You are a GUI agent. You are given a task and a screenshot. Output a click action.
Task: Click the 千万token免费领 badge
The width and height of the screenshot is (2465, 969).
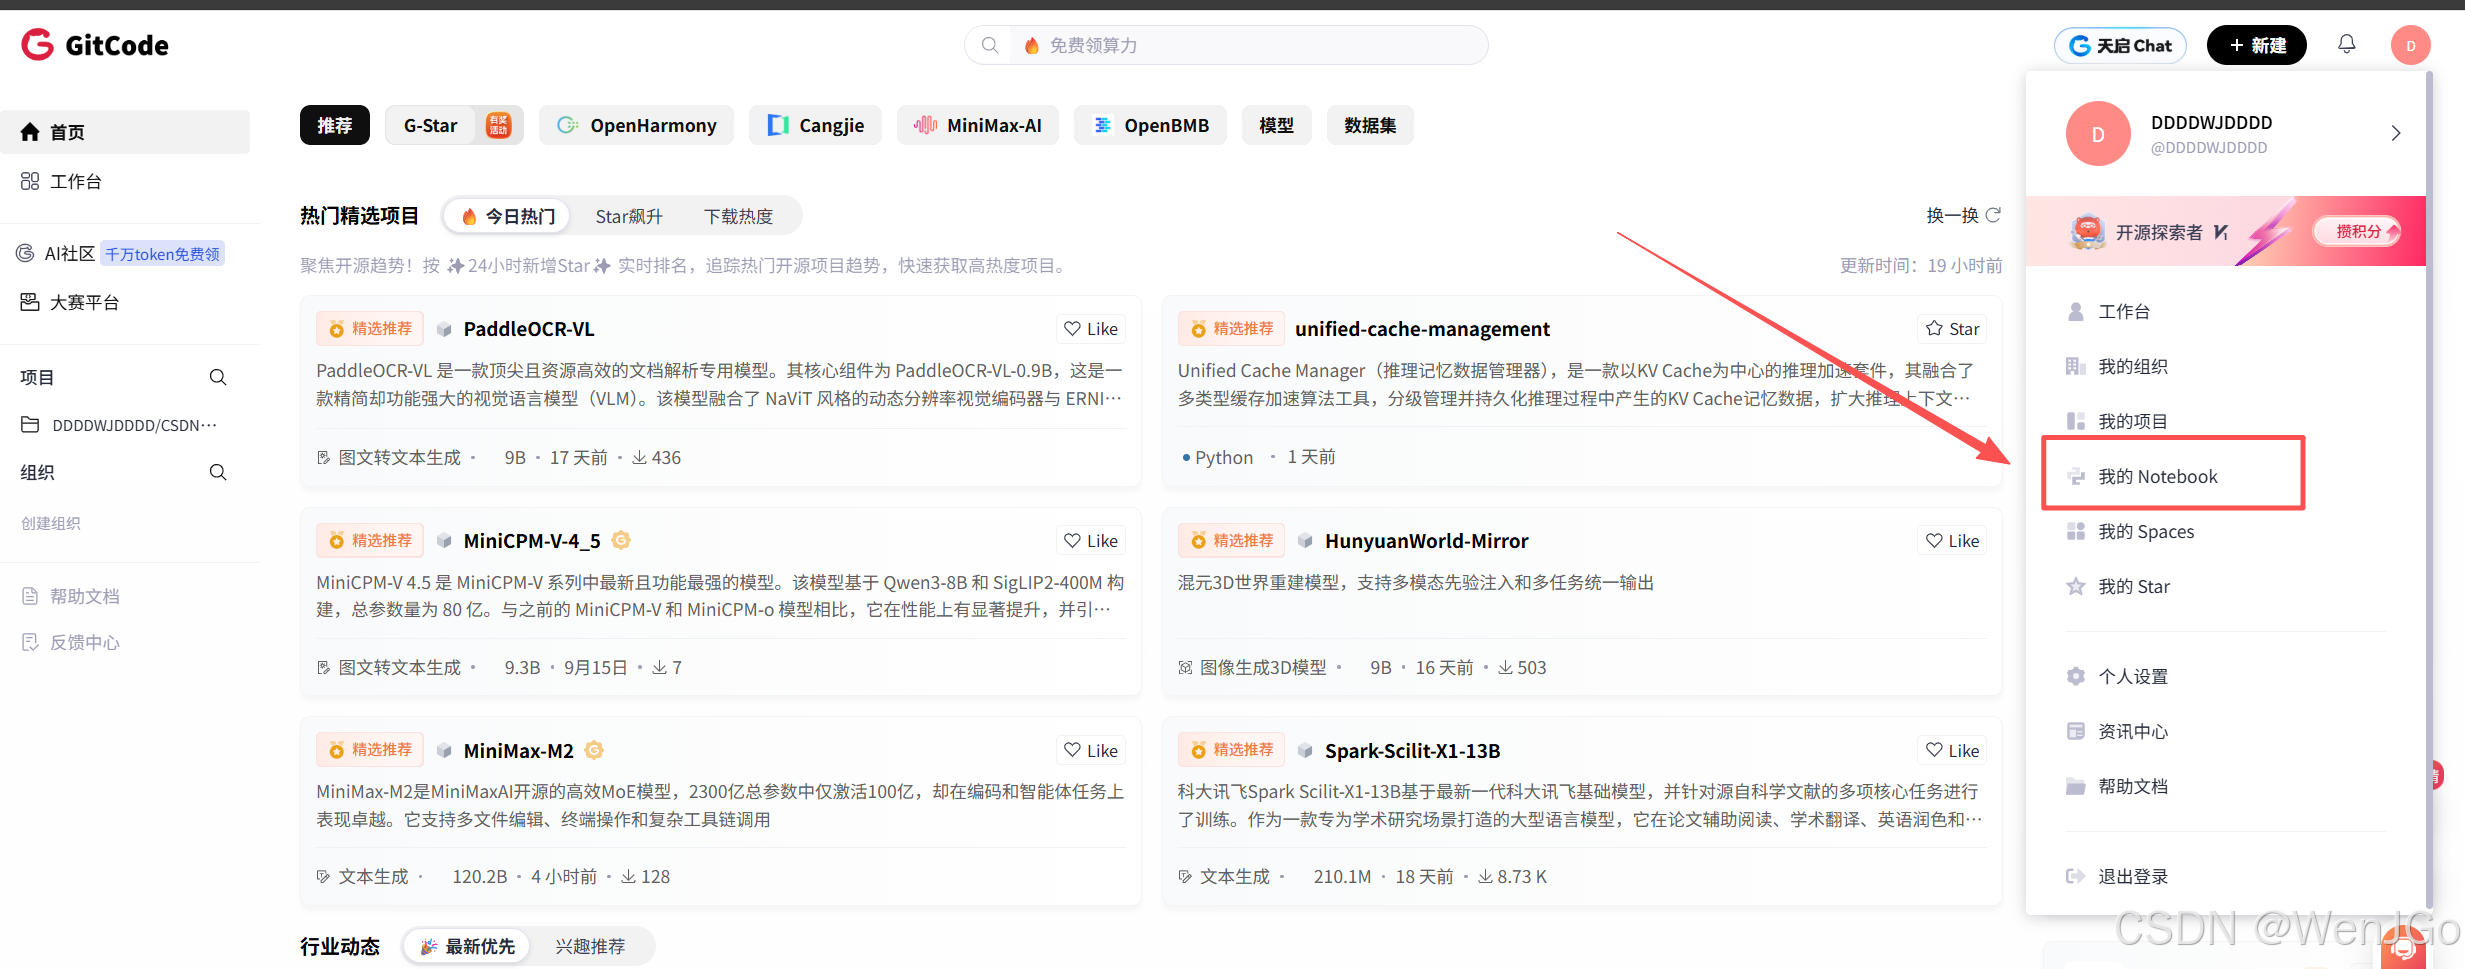pos(163,254)
